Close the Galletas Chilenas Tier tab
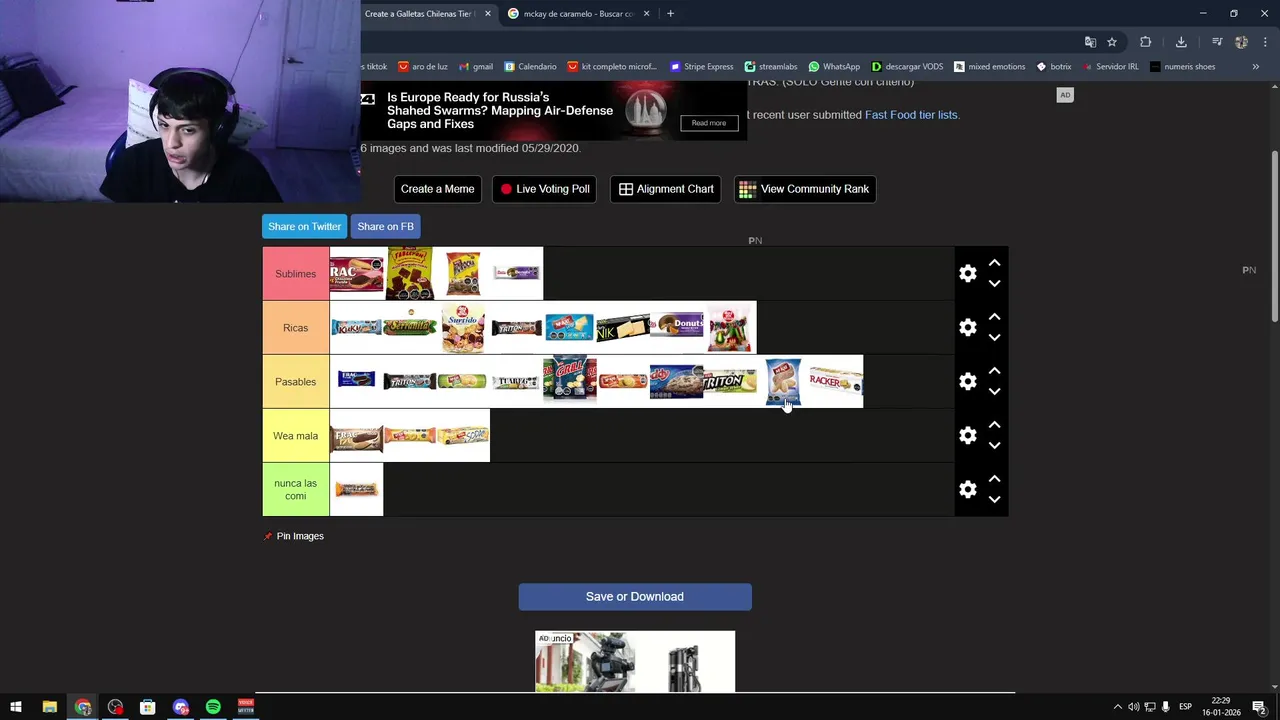 (x=488, y=14)
